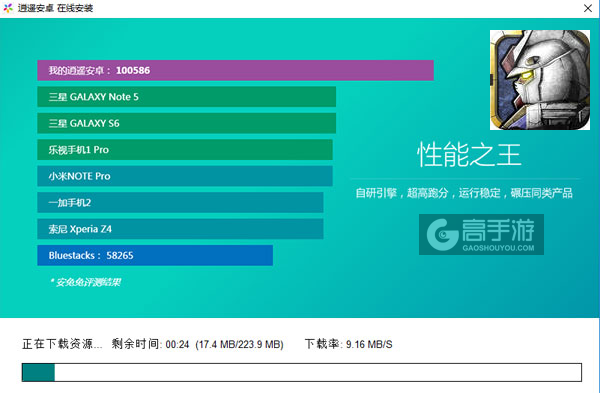The height and width of the screenshot is (393, 600).
Task: Close the 逍遥安卓 online installer window
Action: (x=588, y=8)
